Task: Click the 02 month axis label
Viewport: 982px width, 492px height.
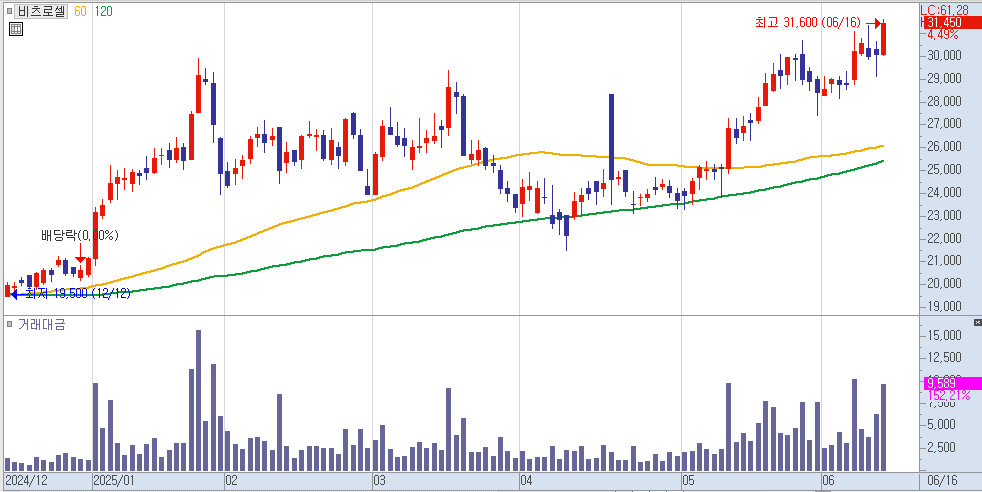Action: click(x=232, y=481)
